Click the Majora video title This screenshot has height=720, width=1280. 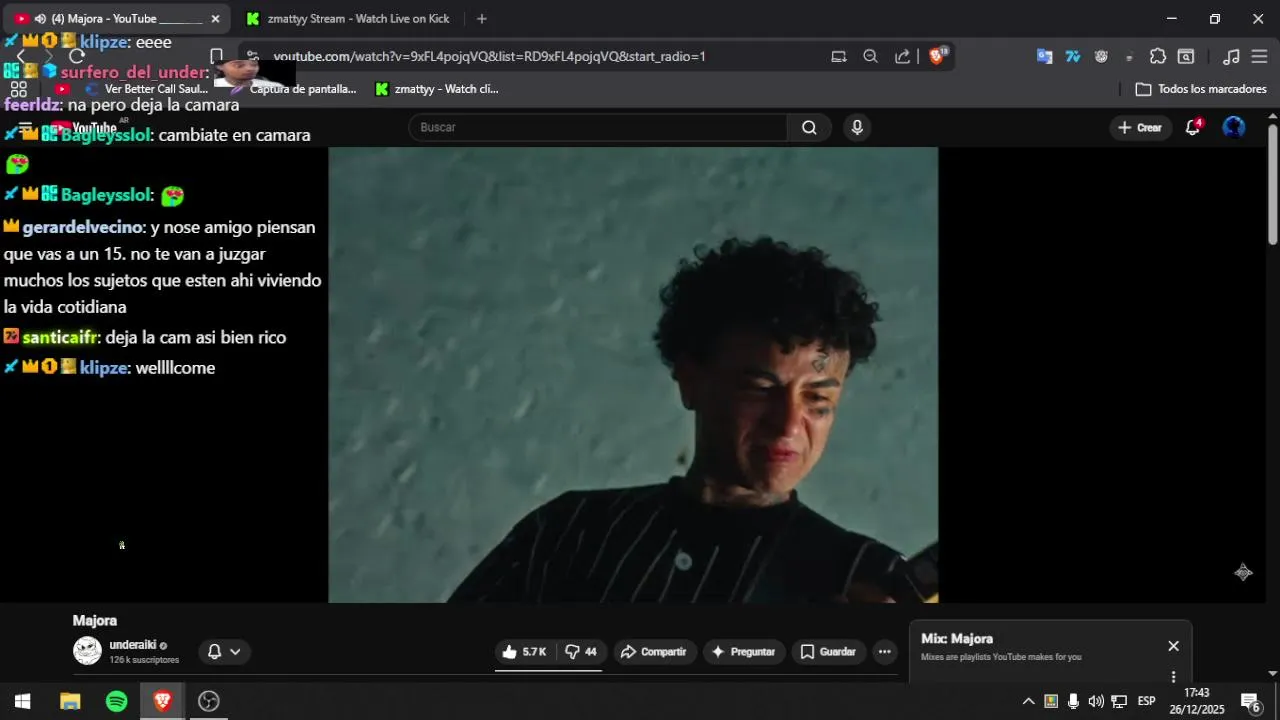click(x=95, y=620)
